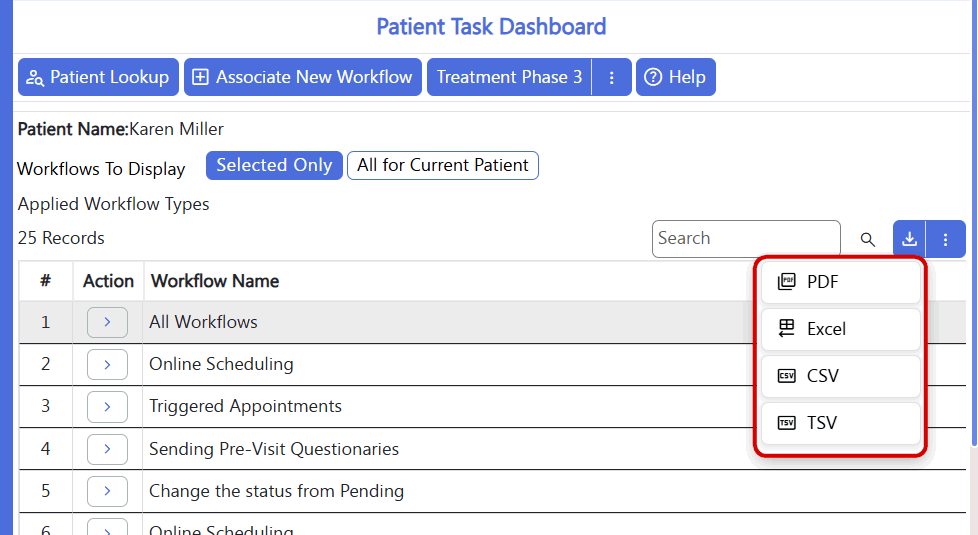Click Associate New Workflow button
Screen dimensions: 978x535
(x=303, y=77)
